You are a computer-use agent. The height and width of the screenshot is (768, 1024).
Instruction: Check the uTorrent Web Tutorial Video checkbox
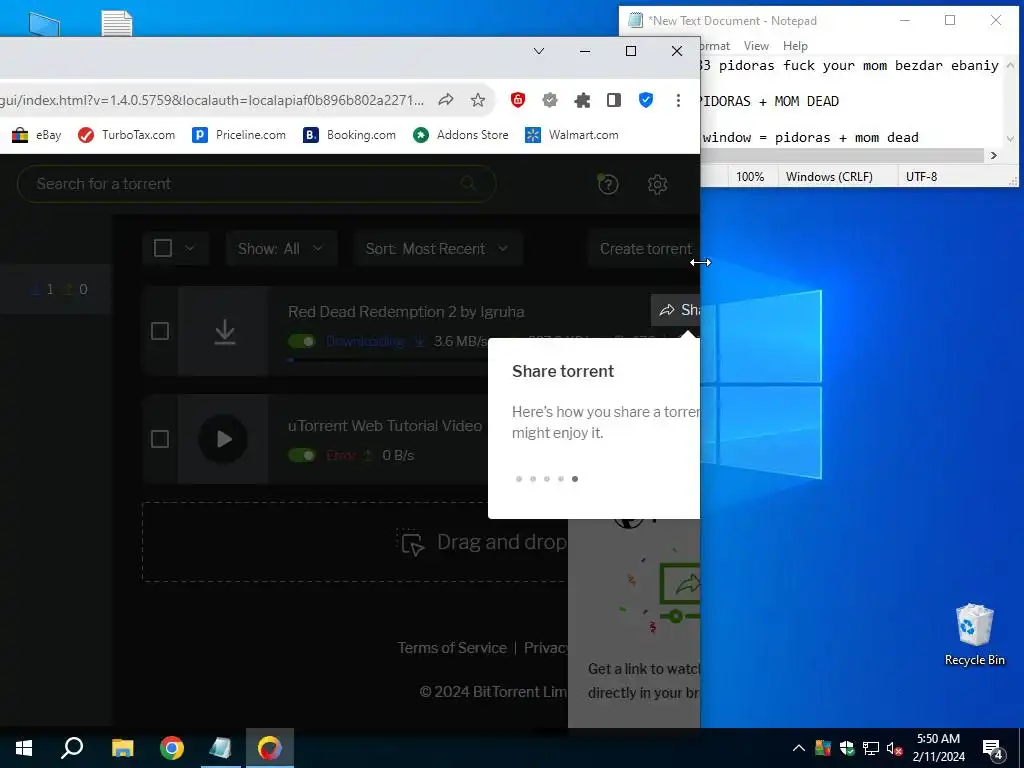(160, 439)
